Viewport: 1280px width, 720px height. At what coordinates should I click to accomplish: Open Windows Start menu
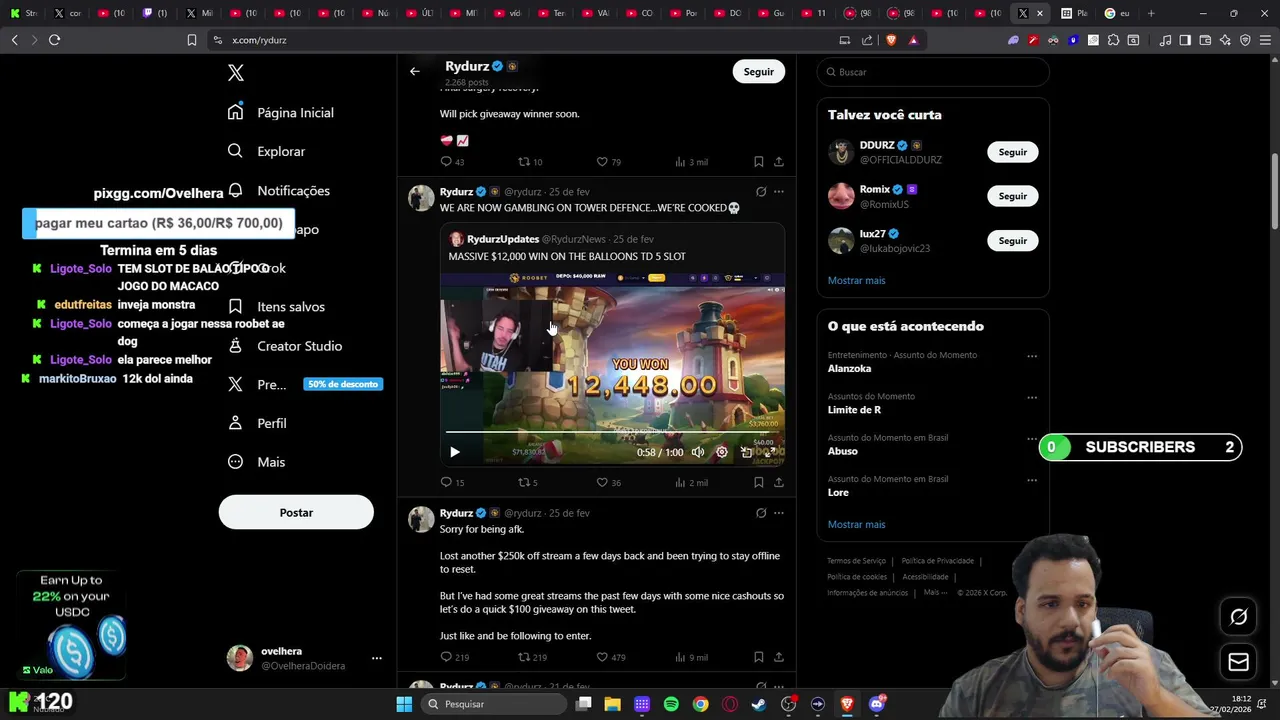pyautogui.click(x=404, y=704)
